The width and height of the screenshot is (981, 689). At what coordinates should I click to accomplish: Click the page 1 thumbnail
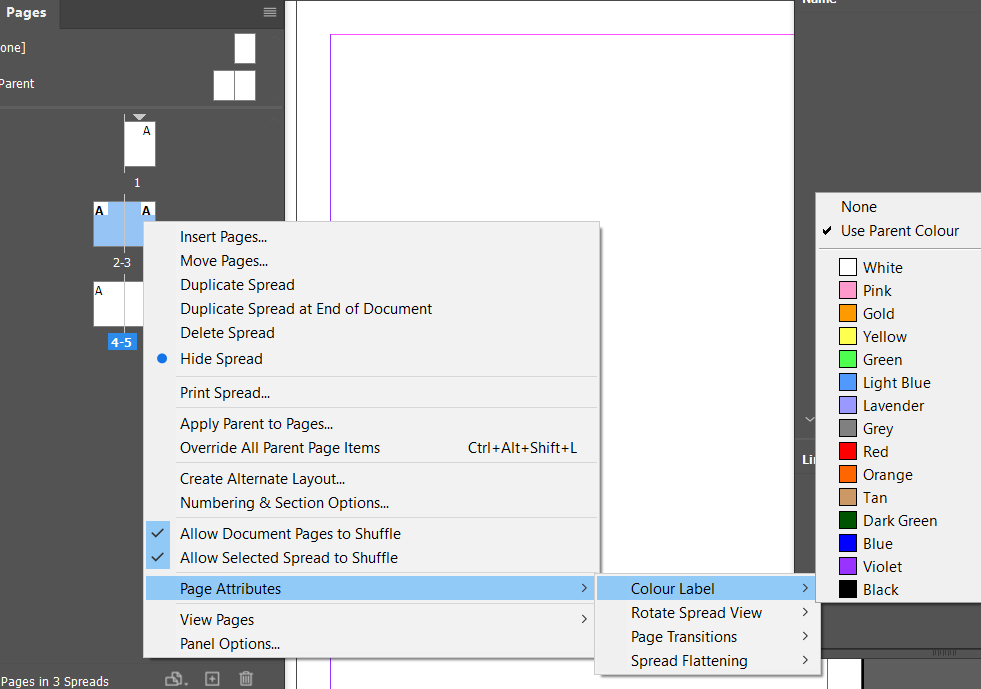139,142
